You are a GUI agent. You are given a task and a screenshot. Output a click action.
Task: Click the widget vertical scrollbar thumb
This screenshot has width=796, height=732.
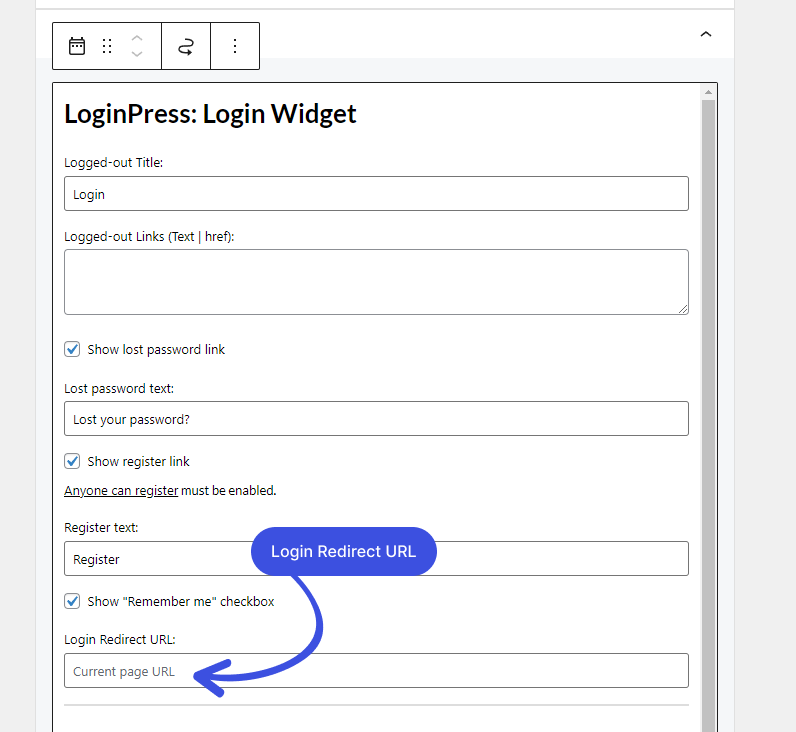[708, 415]
